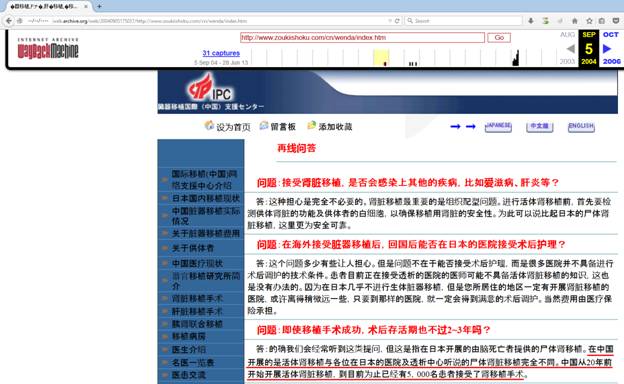Bookmark this page with the star icon

pos(589,21)
